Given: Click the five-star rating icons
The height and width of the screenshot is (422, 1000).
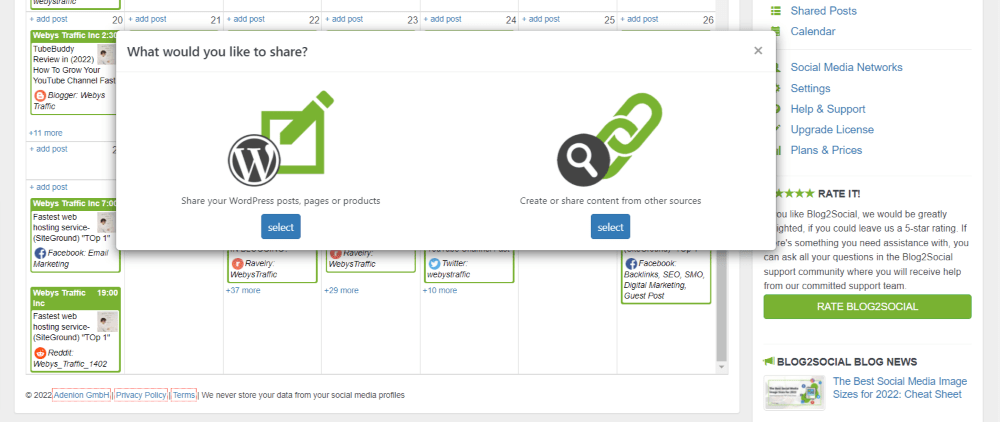Looking at the screenshot, I should [793, 193].
